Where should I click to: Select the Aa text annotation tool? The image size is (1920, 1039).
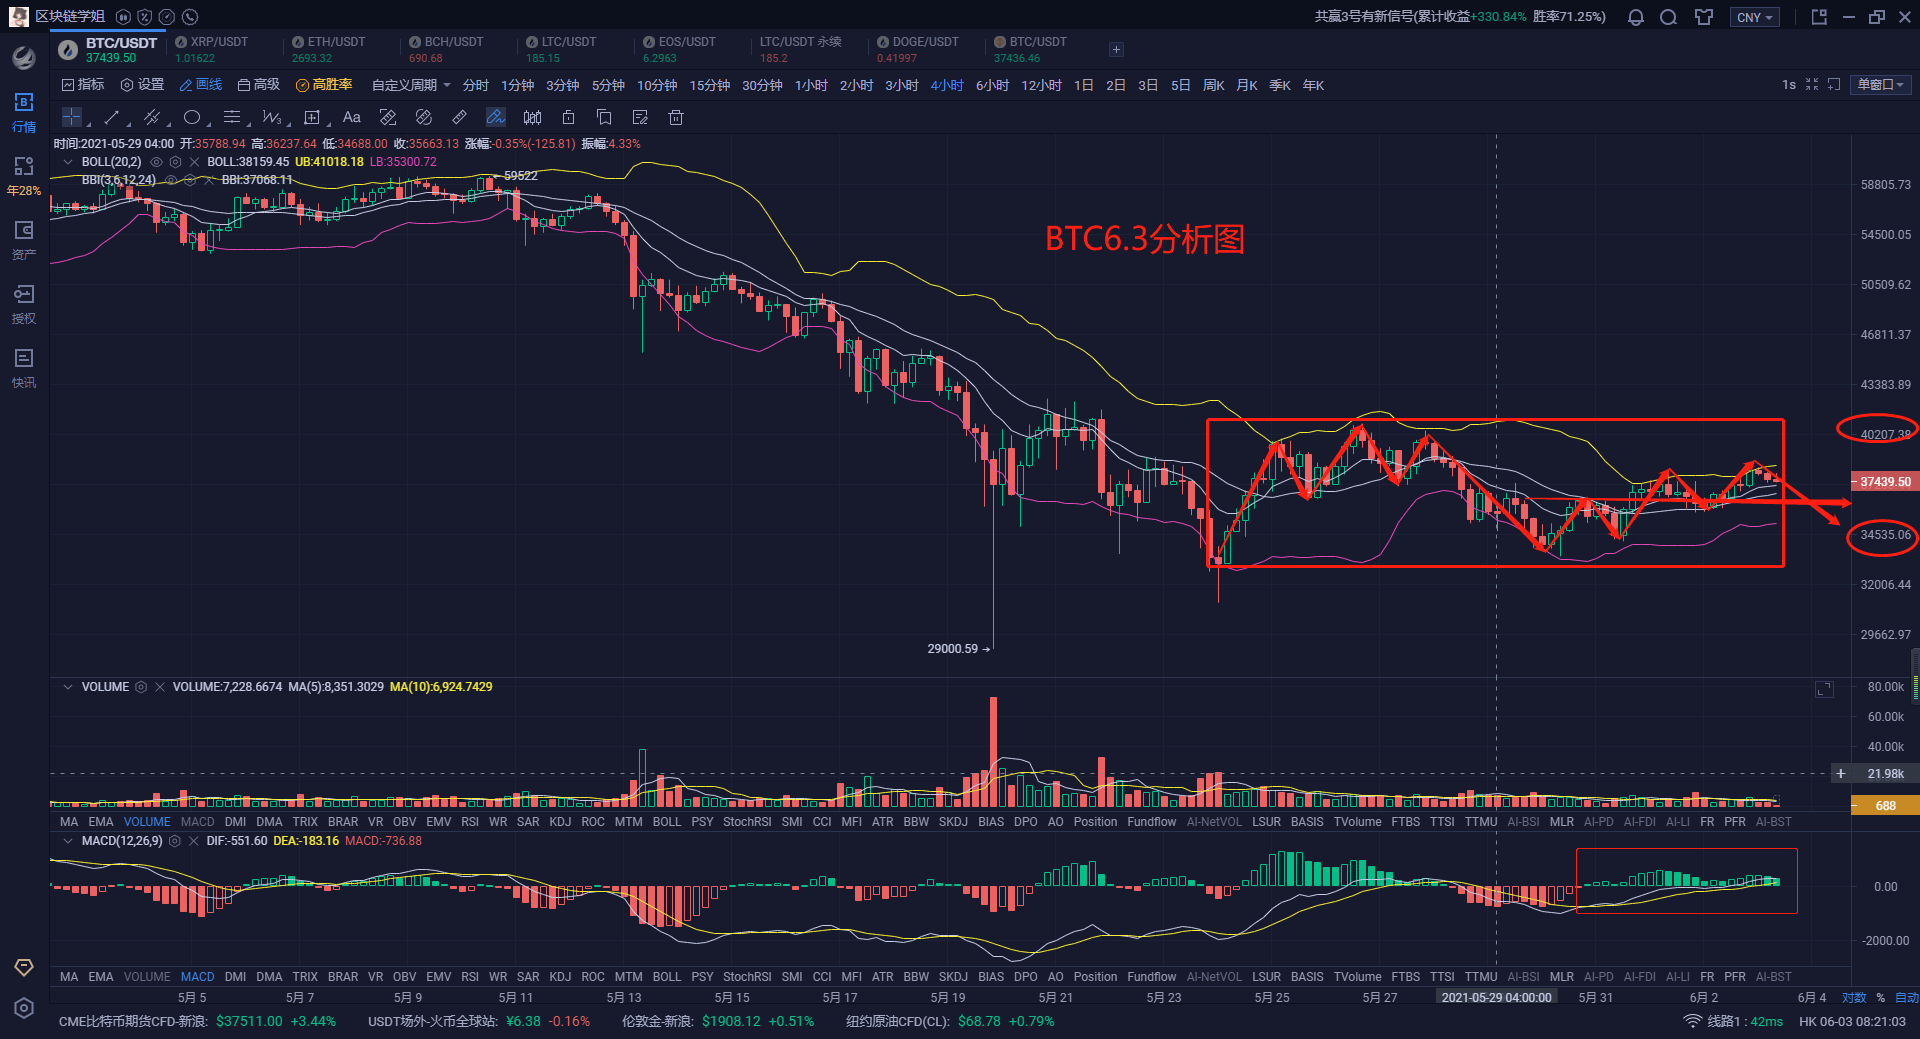tap(352, 117)
